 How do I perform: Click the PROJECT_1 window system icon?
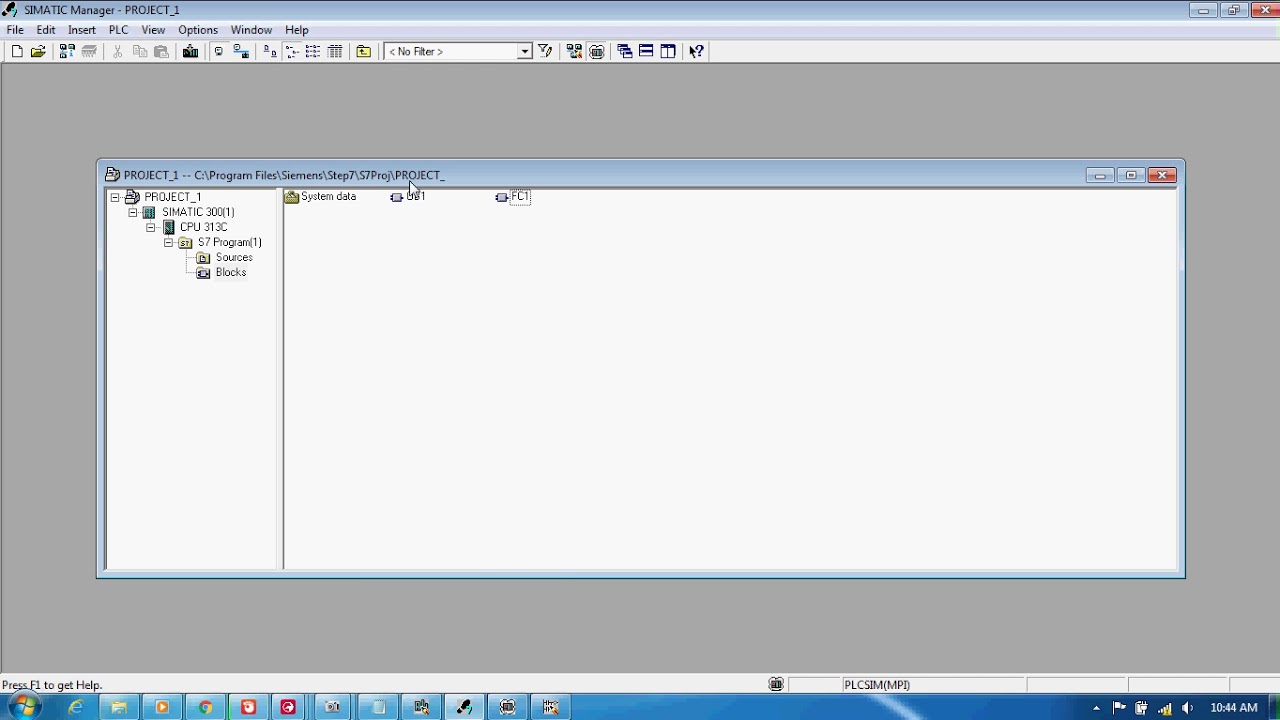click(112, 175)
